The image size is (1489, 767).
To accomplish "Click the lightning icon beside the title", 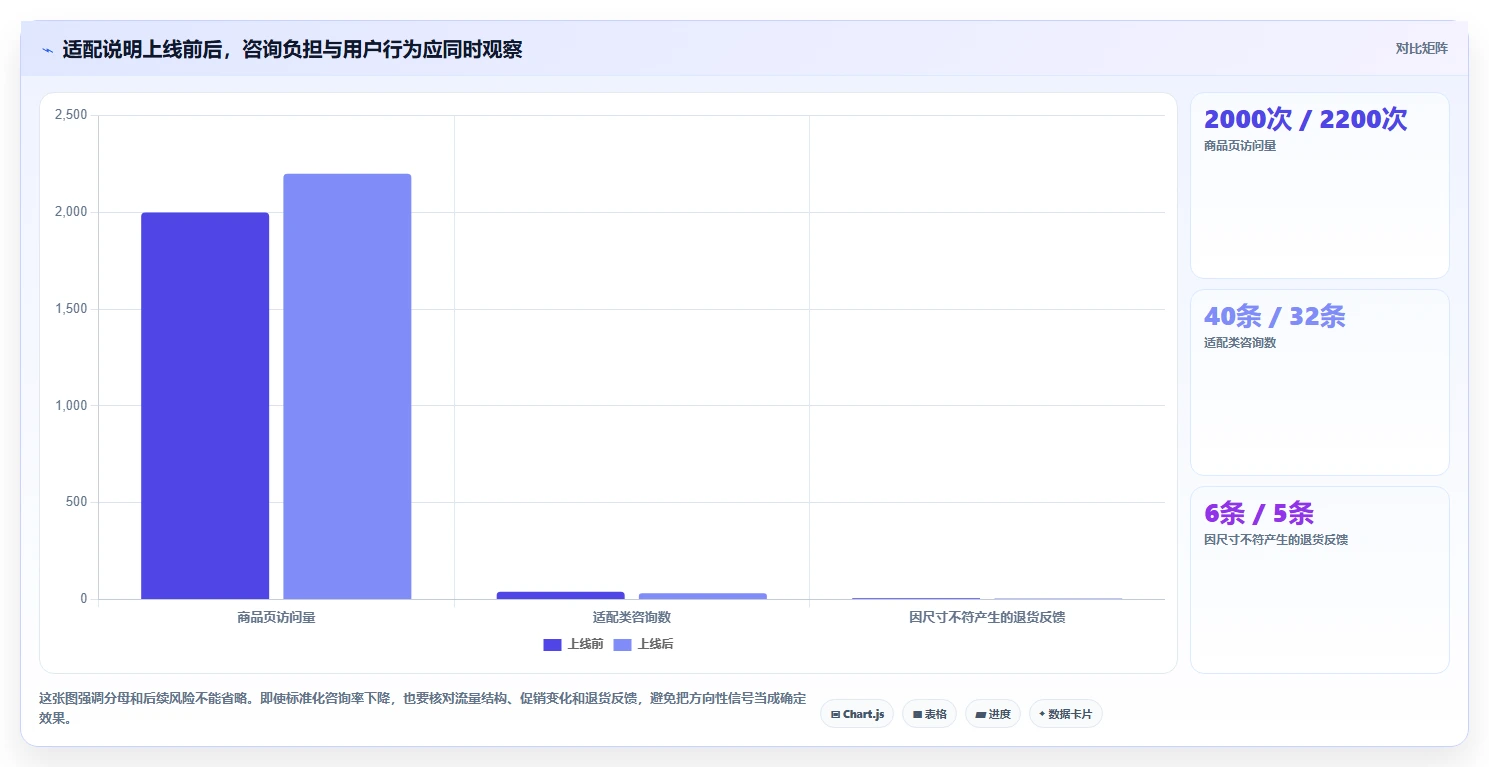I will 48,50.
